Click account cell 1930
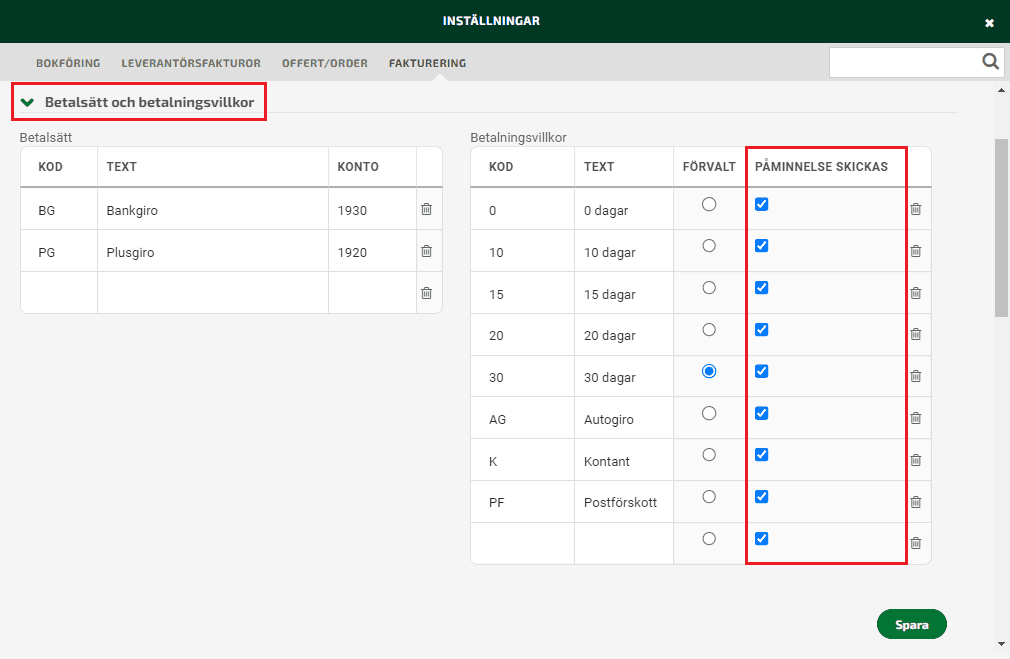The image size is (1010, 659). (372, 209)
